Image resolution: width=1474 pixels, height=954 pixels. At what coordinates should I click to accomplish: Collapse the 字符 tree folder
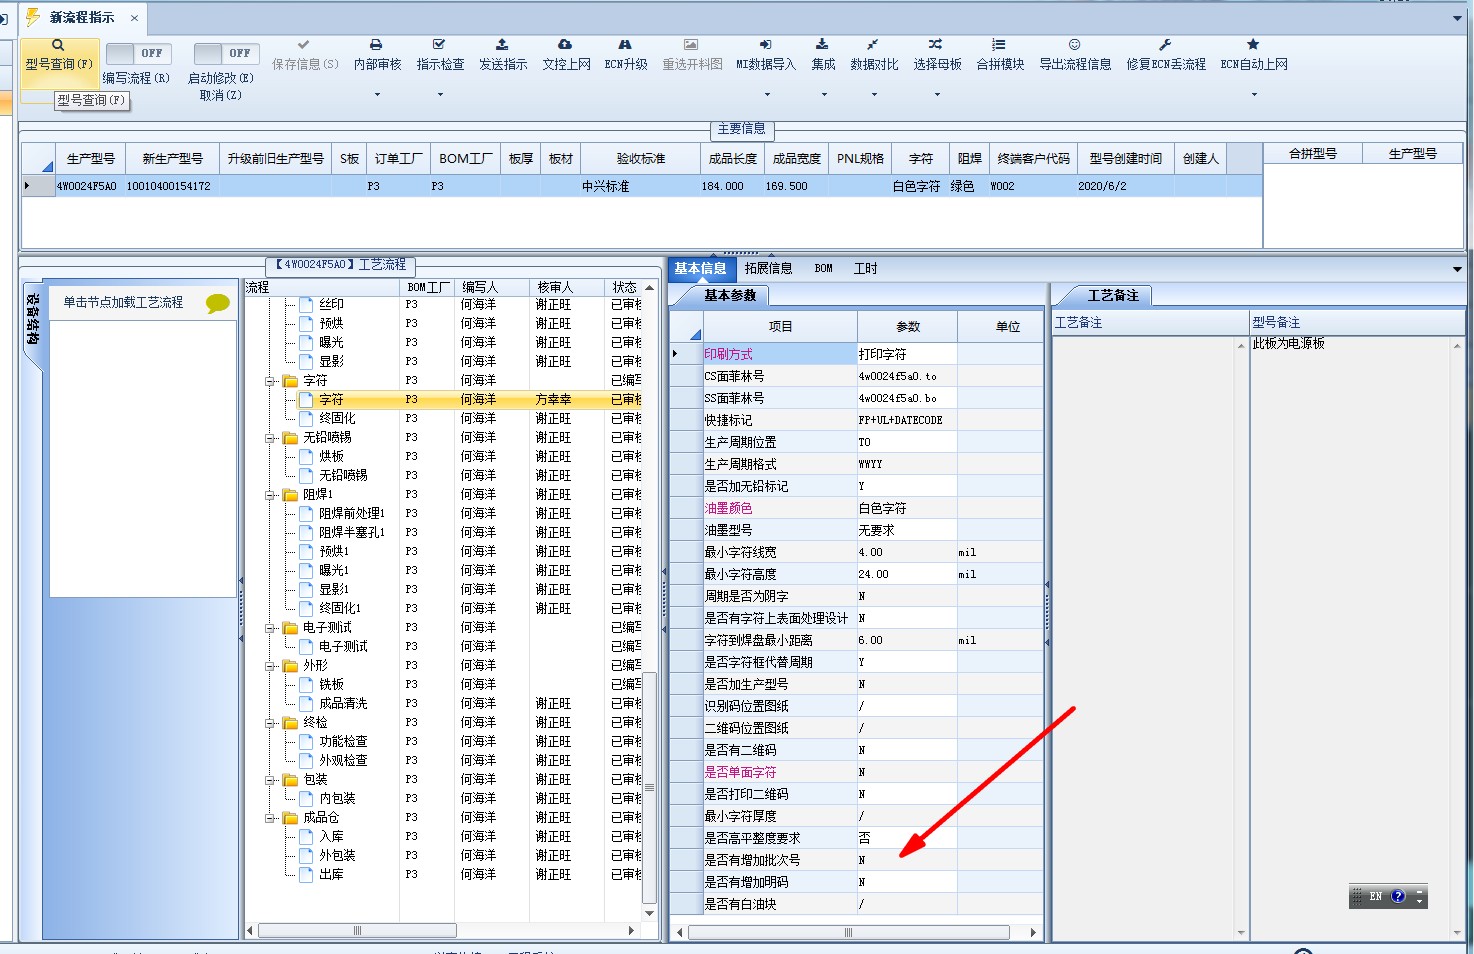coord(269,381)
